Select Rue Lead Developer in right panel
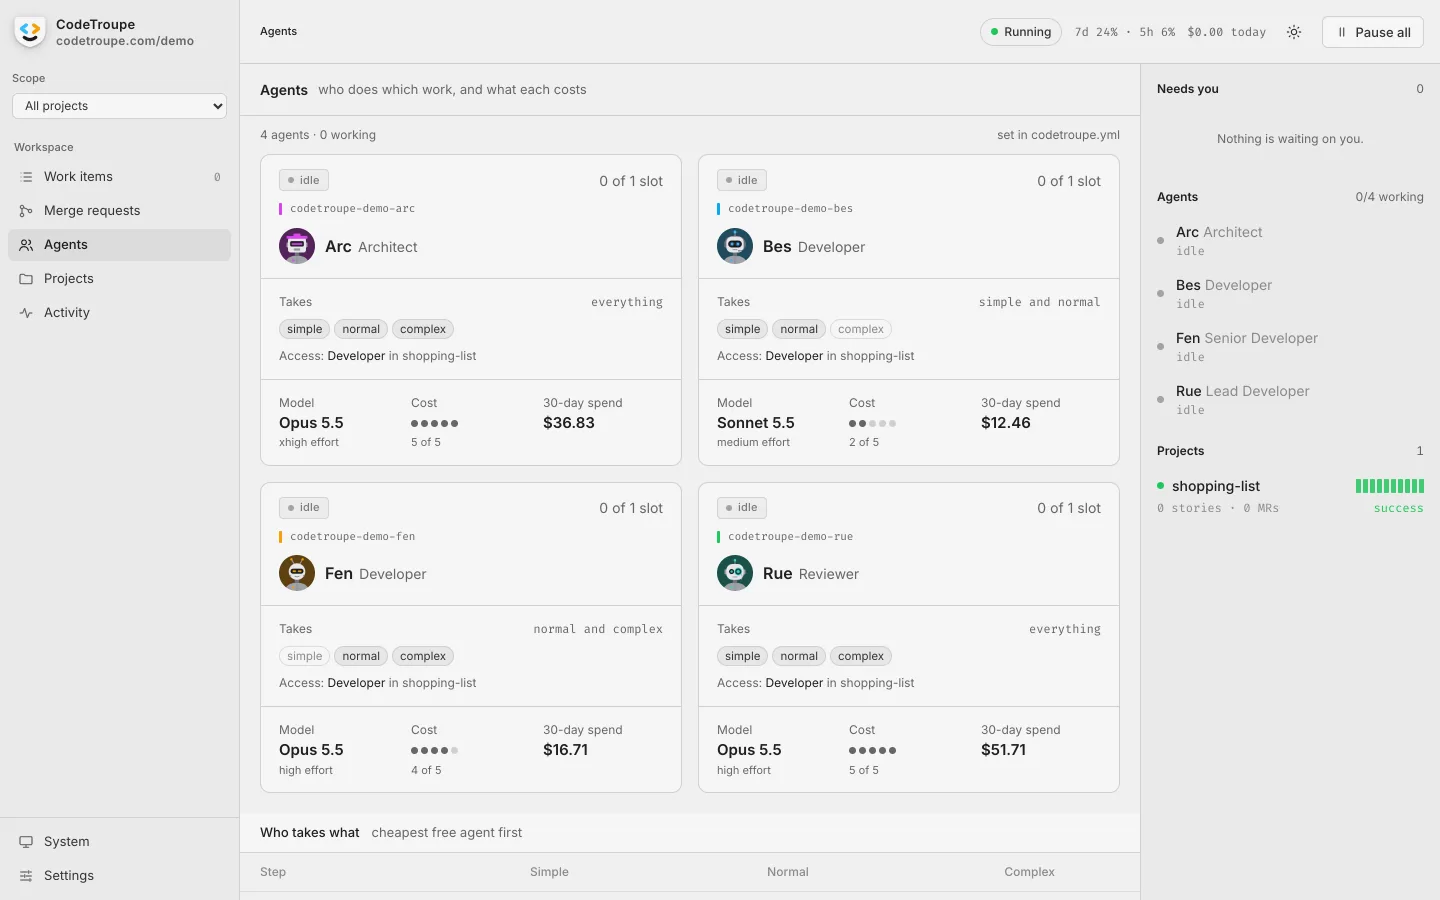 (x=1290, y=400)
